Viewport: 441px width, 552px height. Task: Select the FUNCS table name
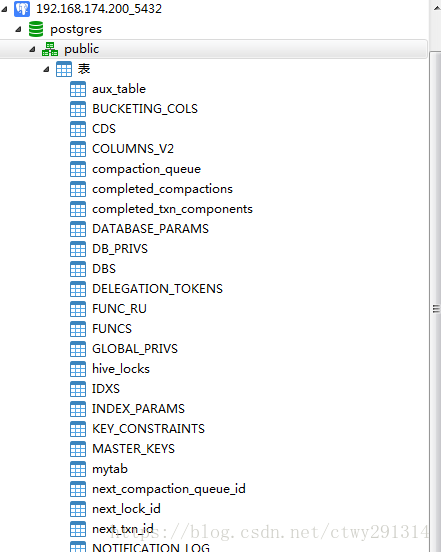pyautogui.click(x=112, y=329)
